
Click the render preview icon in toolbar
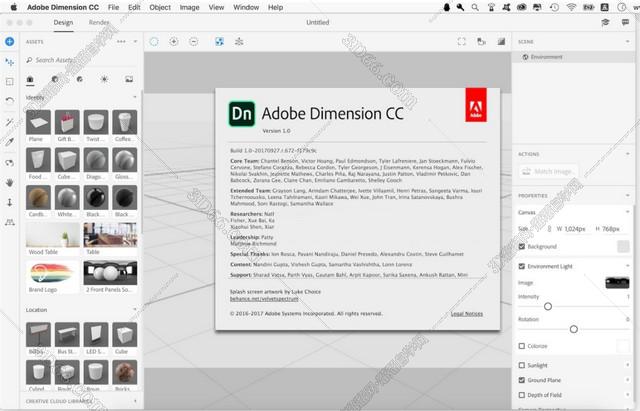coord(501,42)
